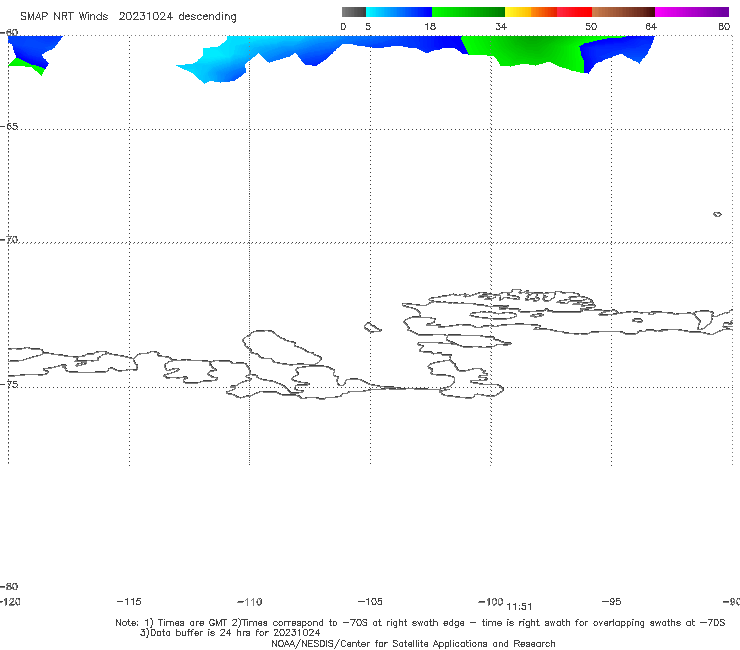Click the note line about GMT times

[420, 623]
